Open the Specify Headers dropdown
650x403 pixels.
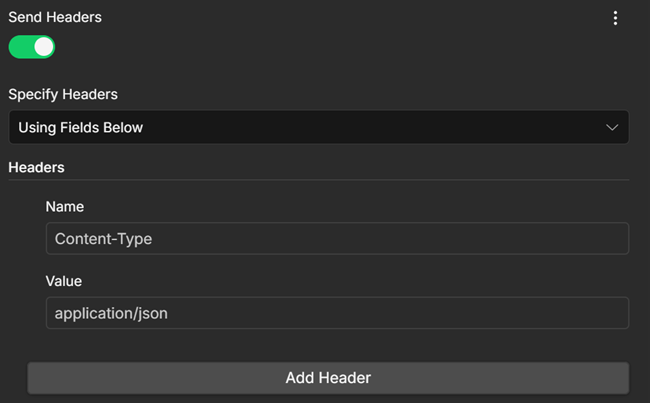[x=319, y=127]
